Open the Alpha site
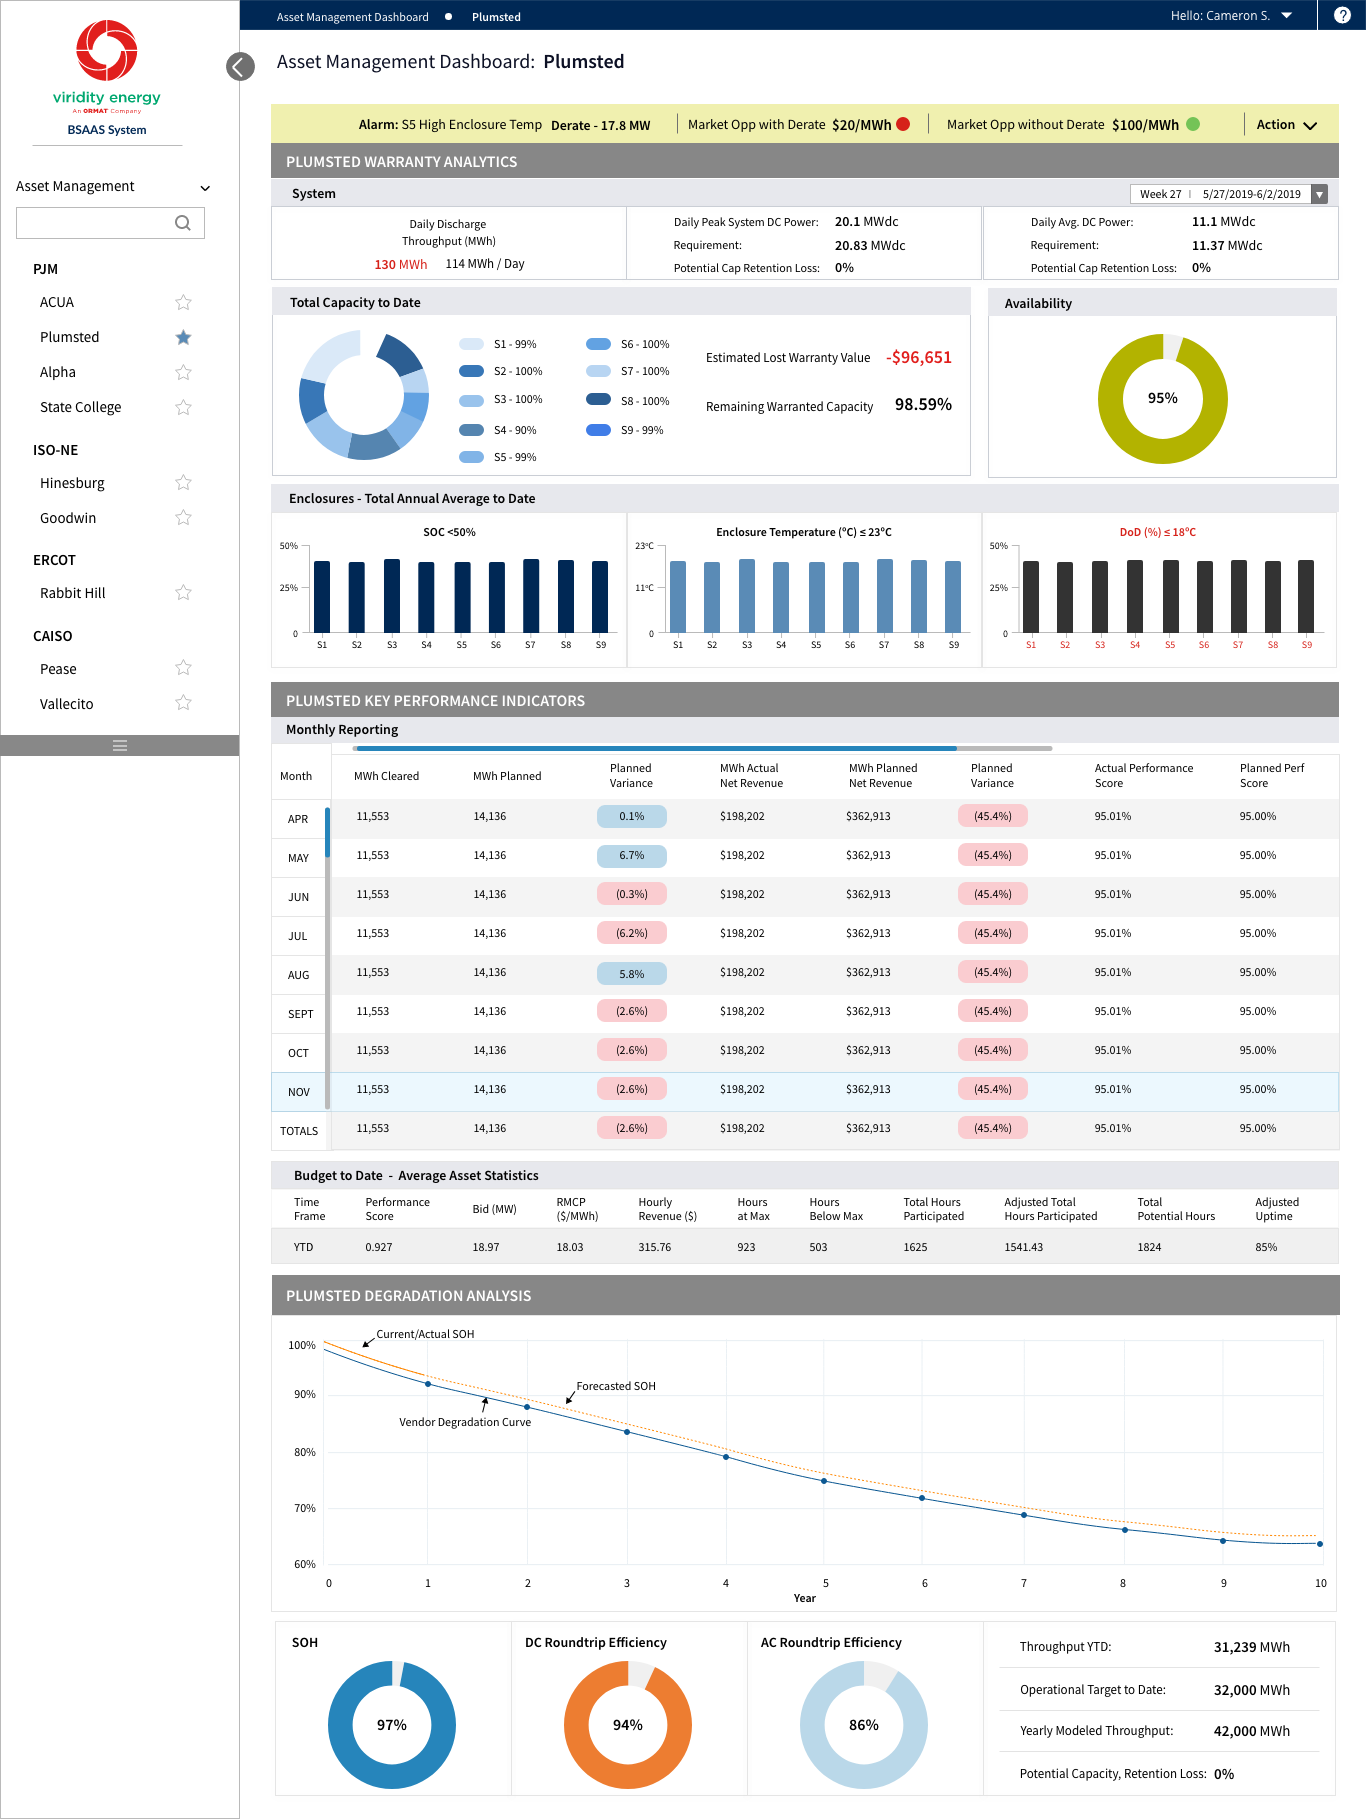 tap(58, 372)
